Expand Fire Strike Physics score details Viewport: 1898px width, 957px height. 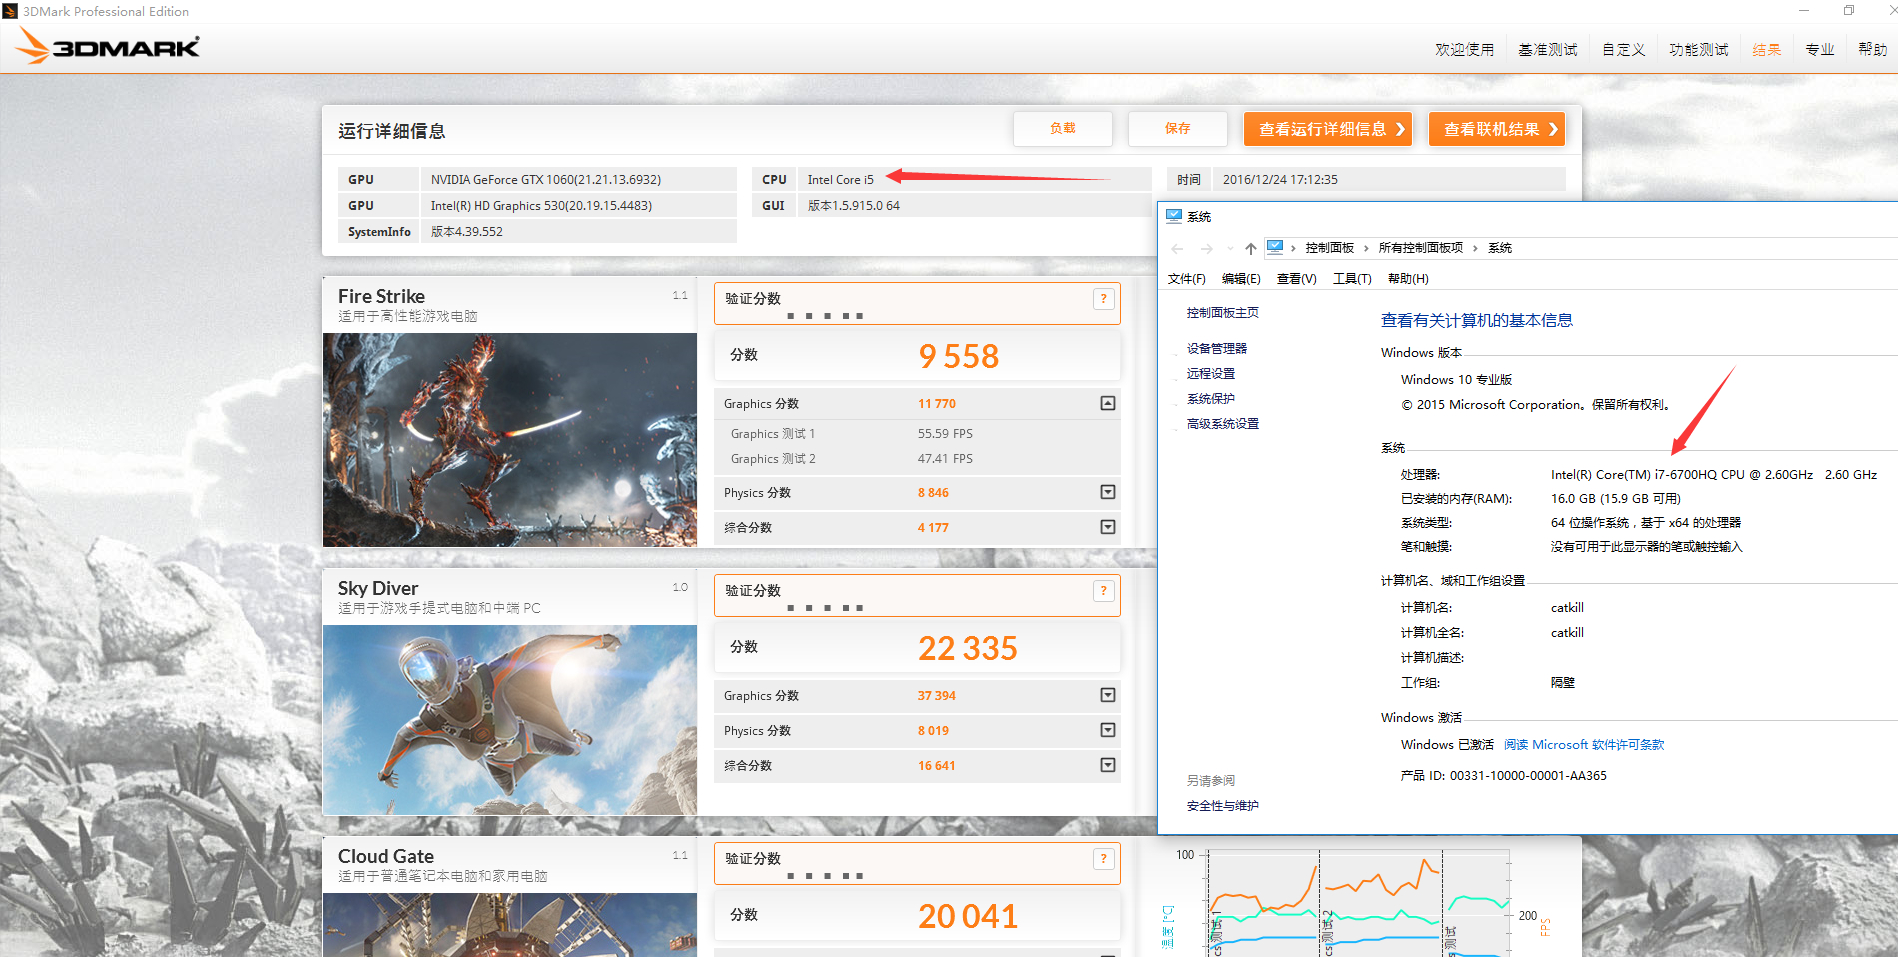tap(1108, 492)
